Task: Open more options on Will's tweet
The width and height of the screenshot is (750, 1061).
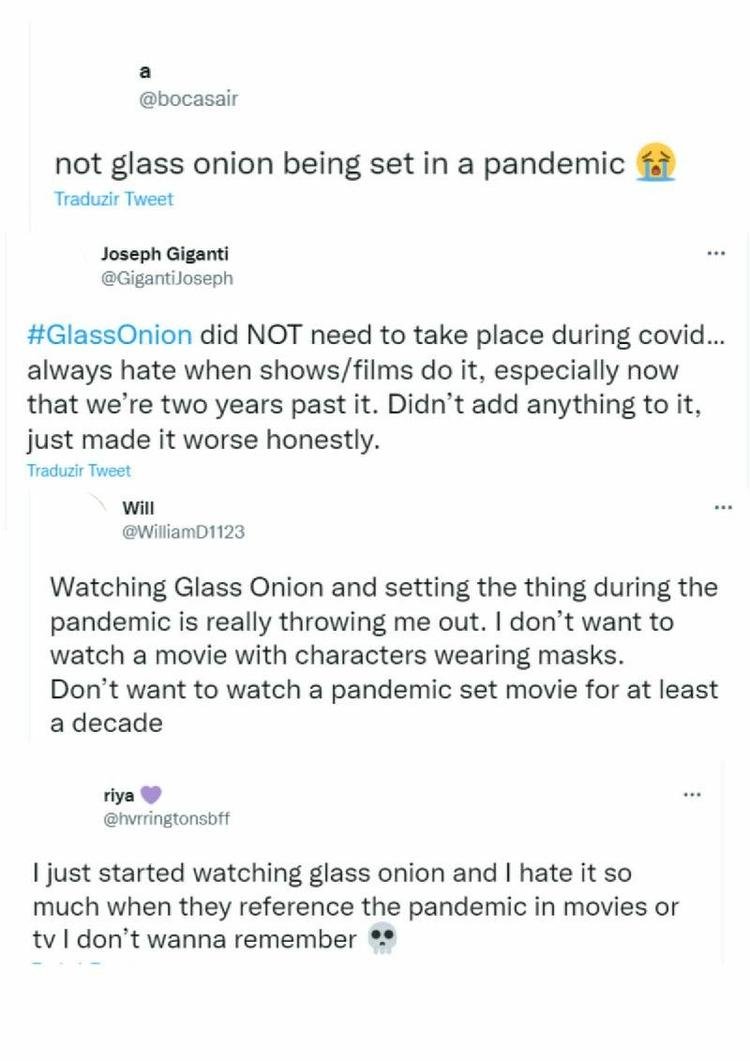Action: (722, 508)
